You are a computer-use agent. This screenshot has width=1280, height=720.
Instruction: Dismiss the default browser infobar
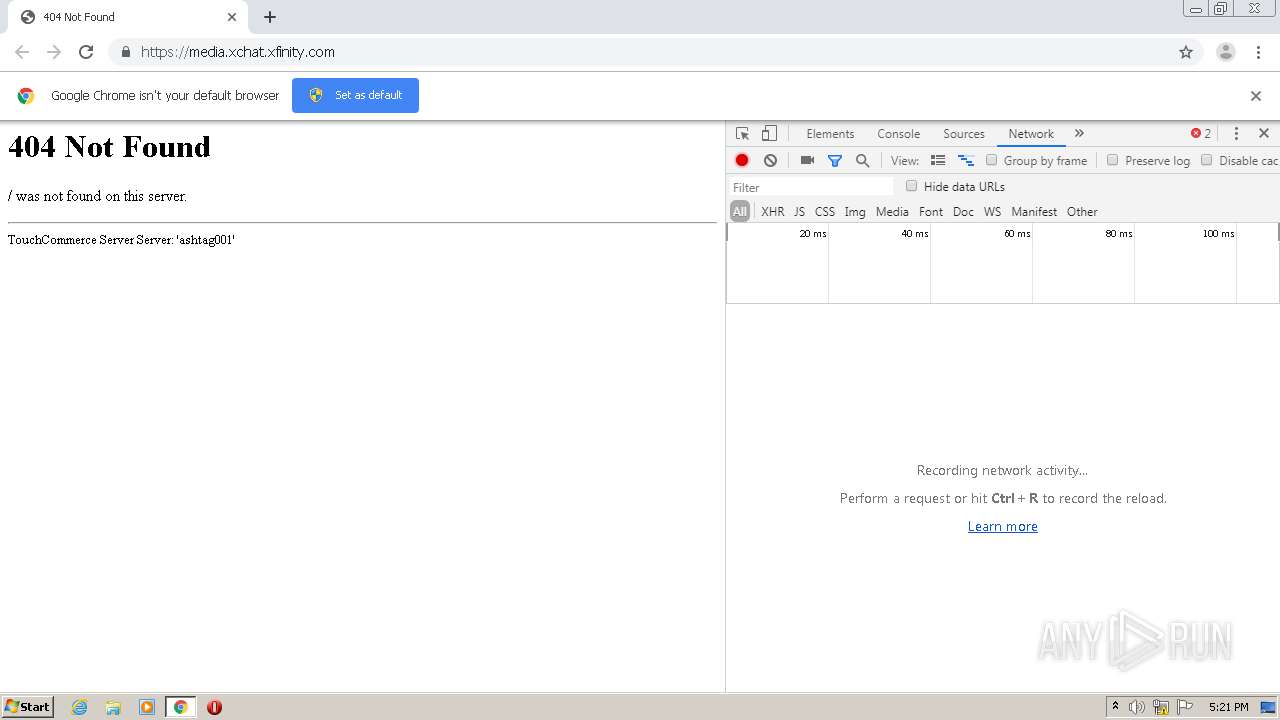[1256, 96]
